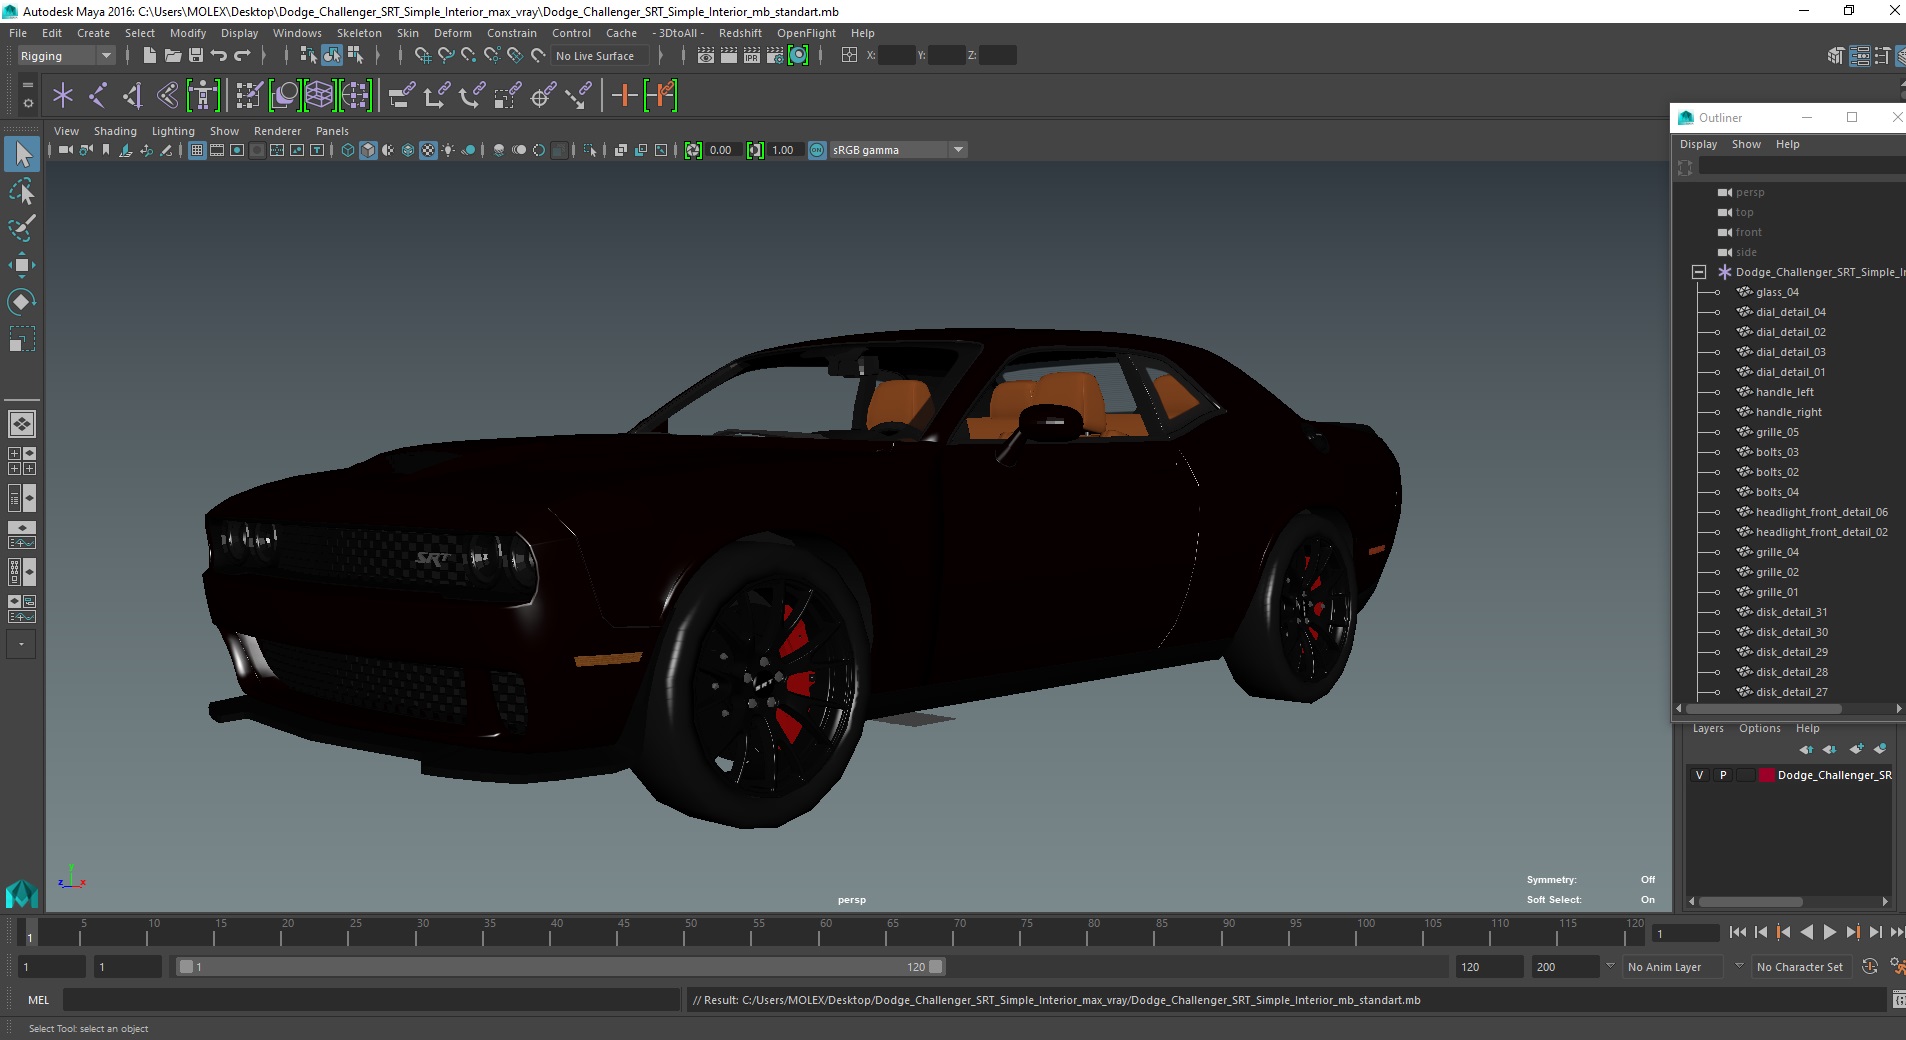Open the Constrain menu

512,33
